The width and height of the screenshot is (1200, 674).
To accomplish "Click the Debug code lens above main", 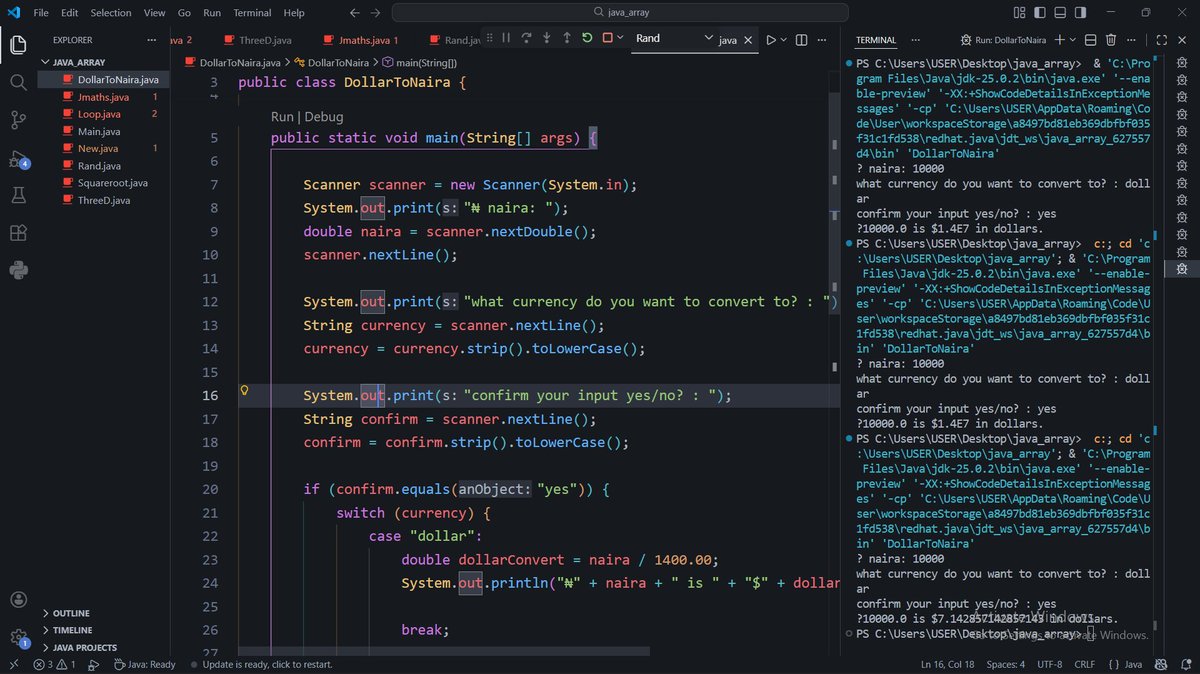I will pos(324,117).
